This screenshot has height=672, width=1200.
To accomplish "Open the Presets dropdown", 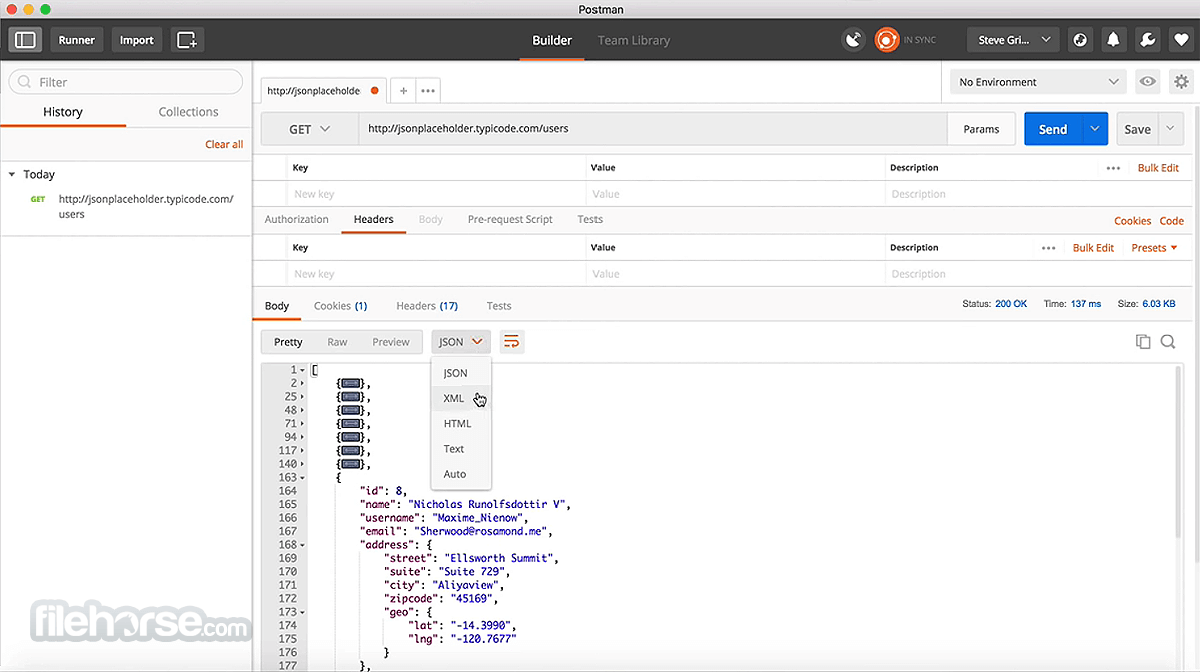I will (x=1154, y=248).
